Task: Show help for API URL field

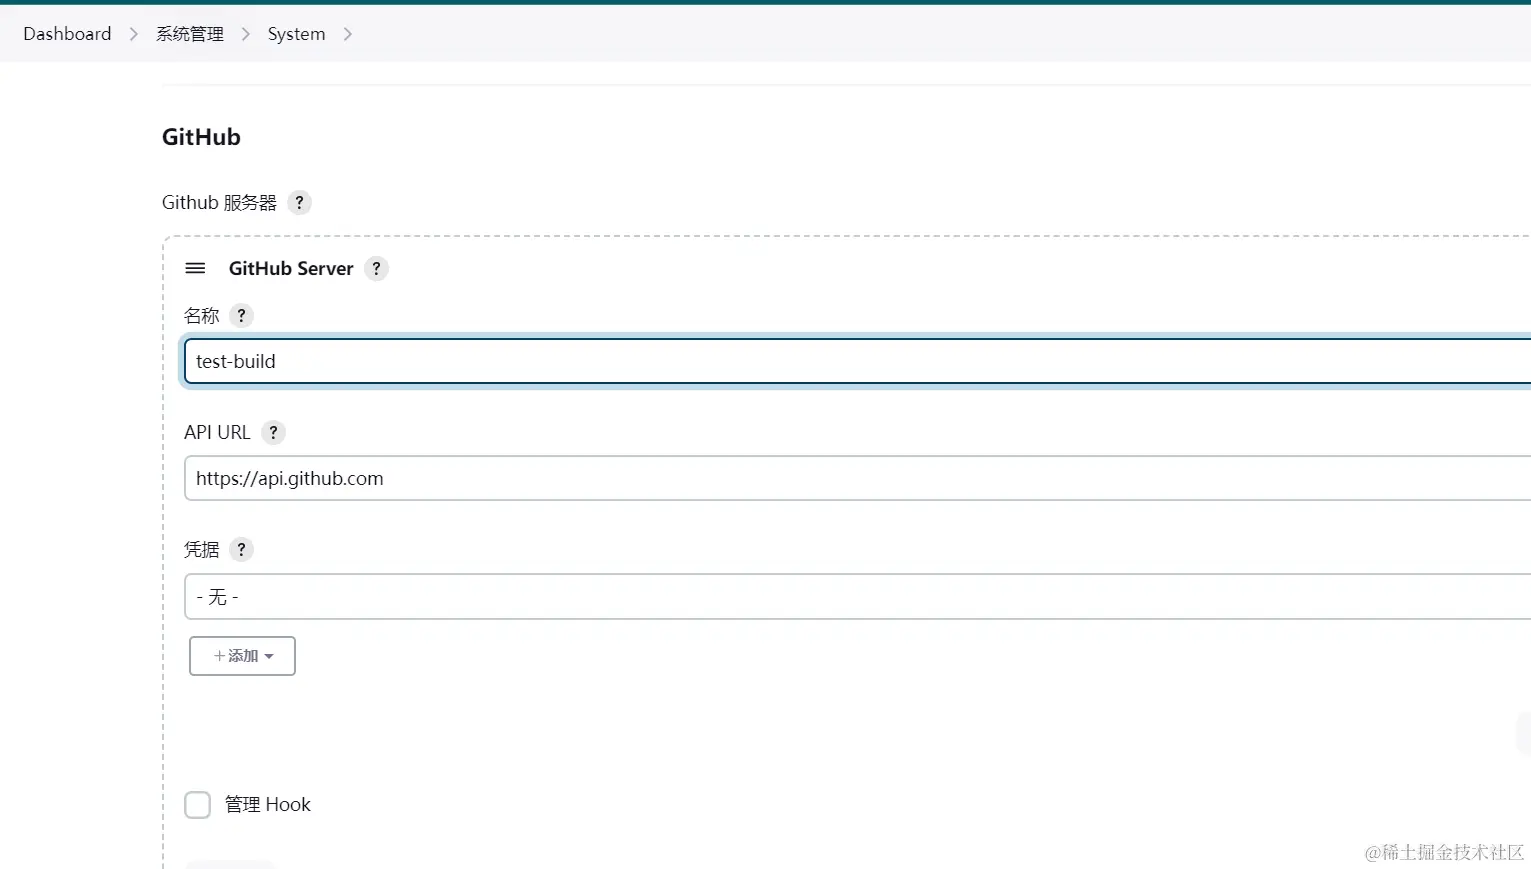Action: (x=273, y=433)
